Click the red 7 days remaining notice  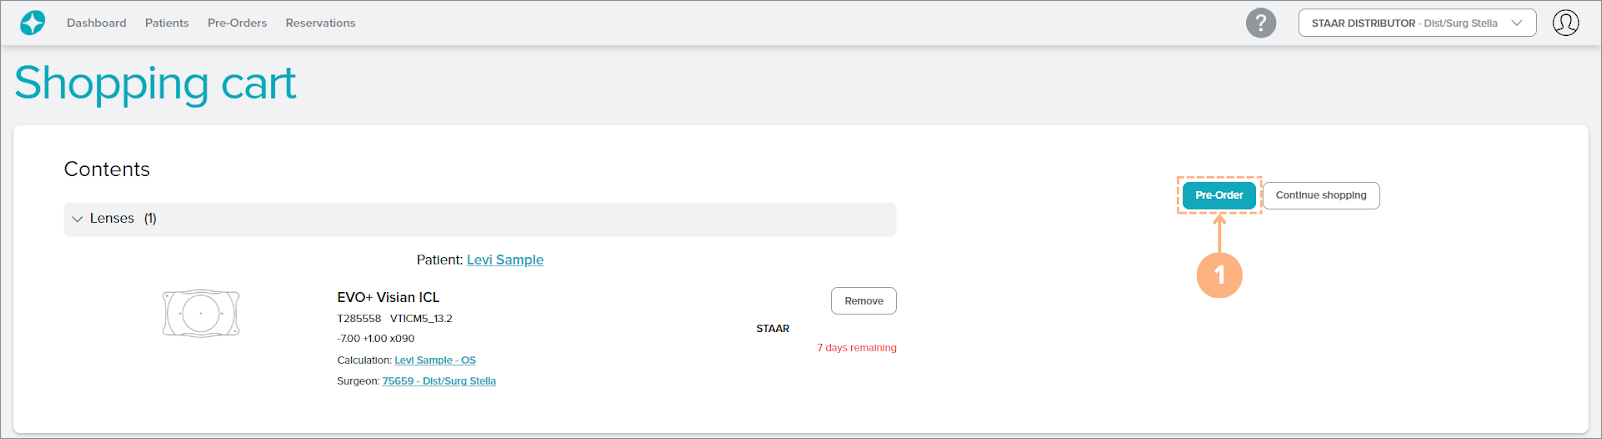[856, 348]
